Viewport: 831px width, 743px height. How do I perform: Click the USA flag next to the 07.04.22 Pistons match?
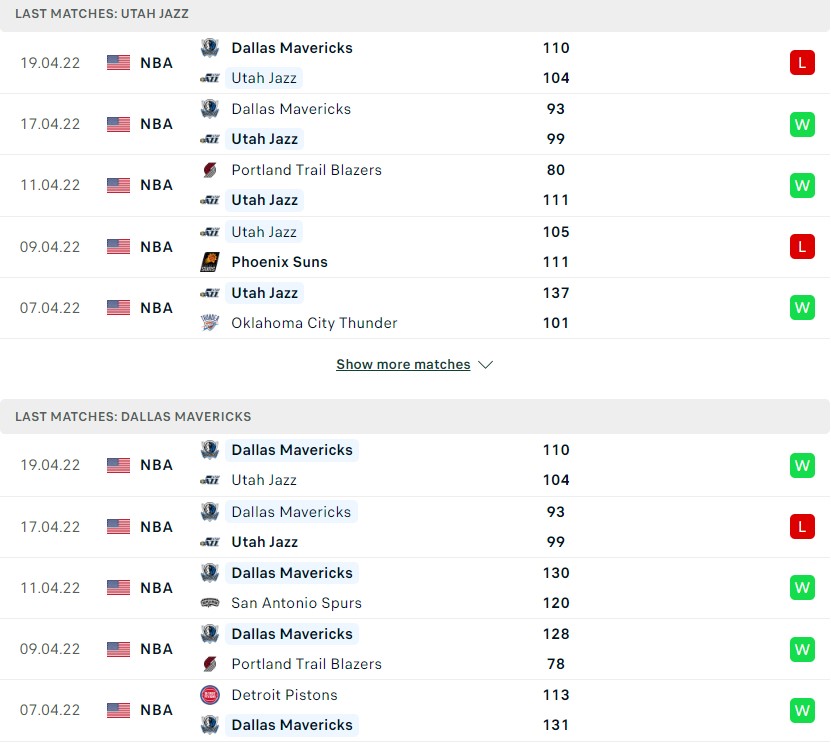coord(119,710)
